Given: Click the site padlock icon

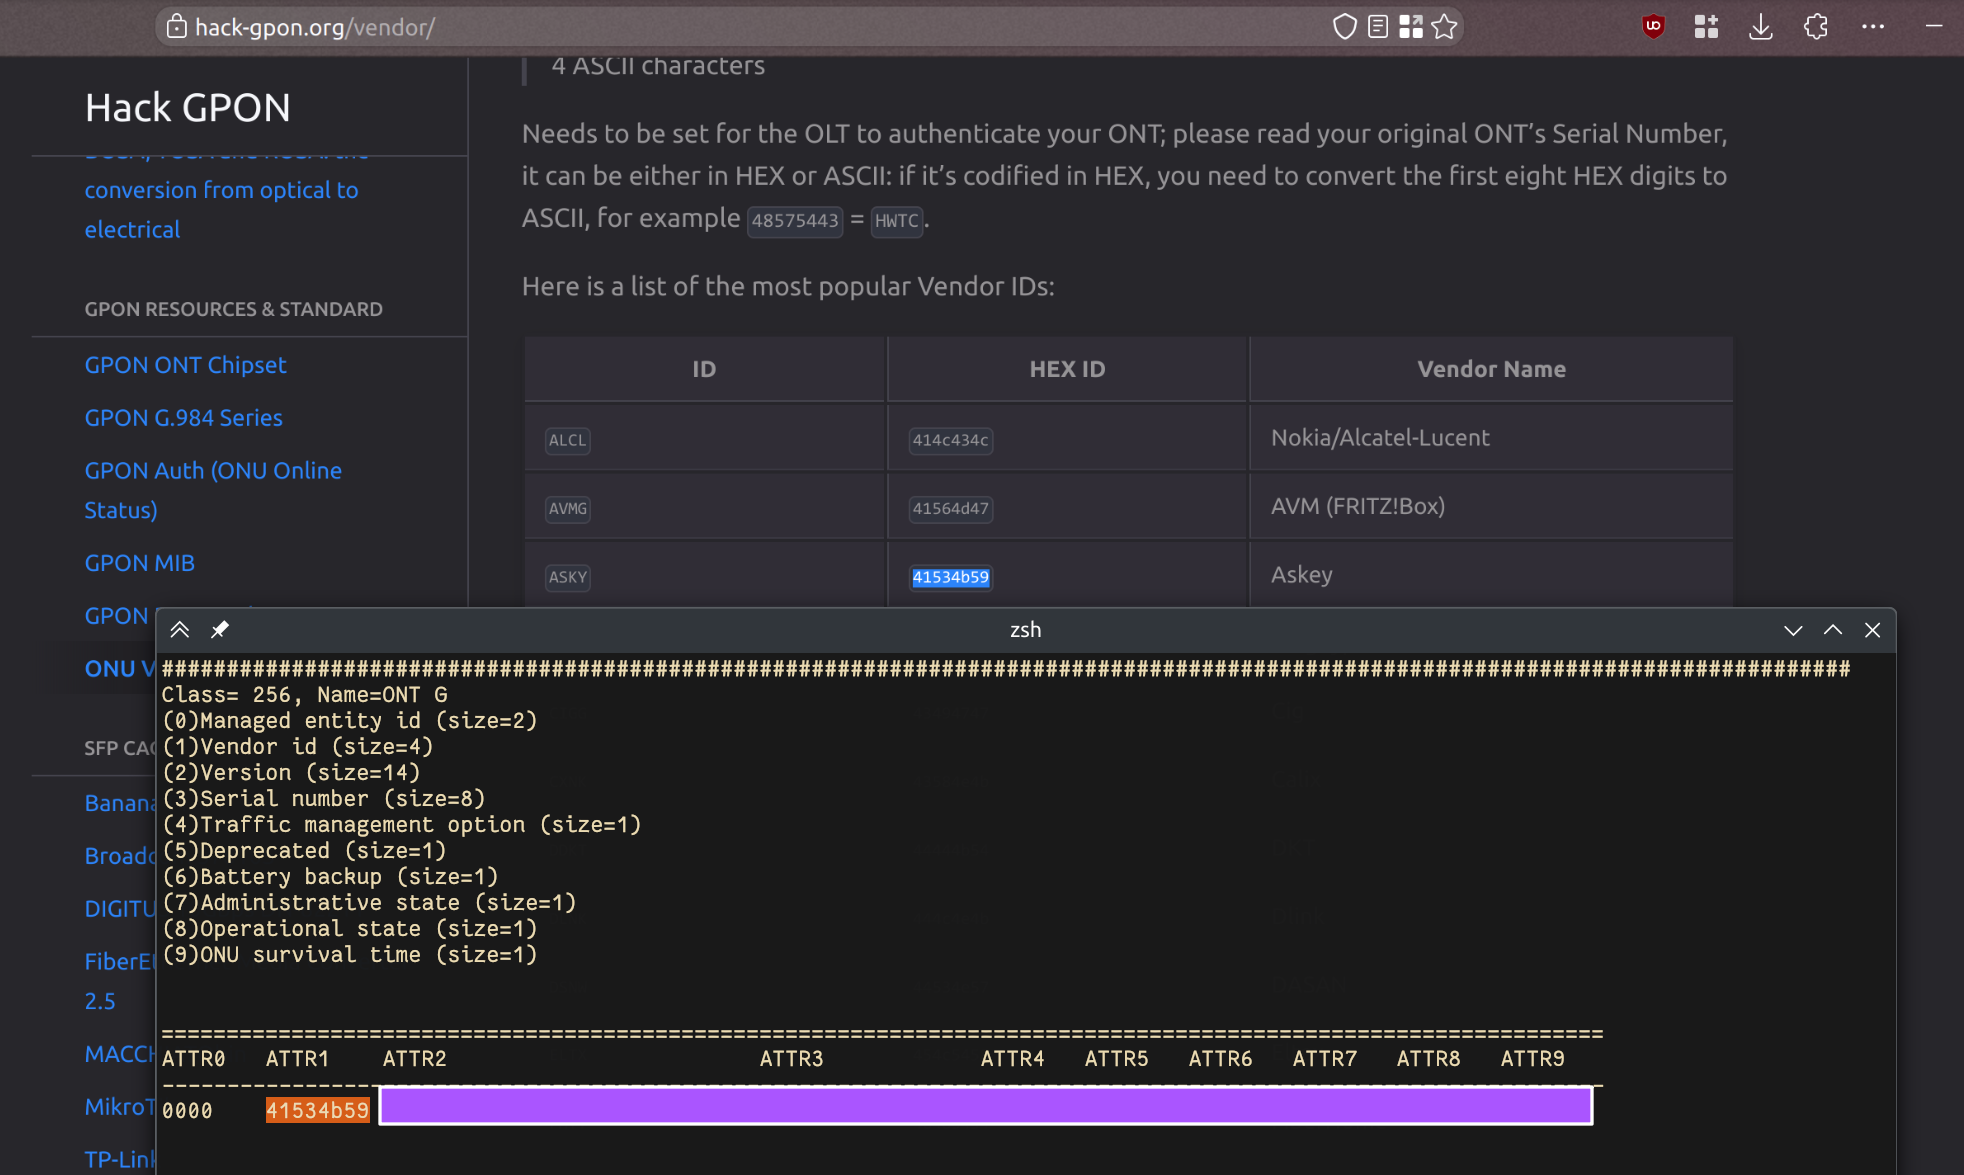Looking at the screenshot, I should [176, 27].
